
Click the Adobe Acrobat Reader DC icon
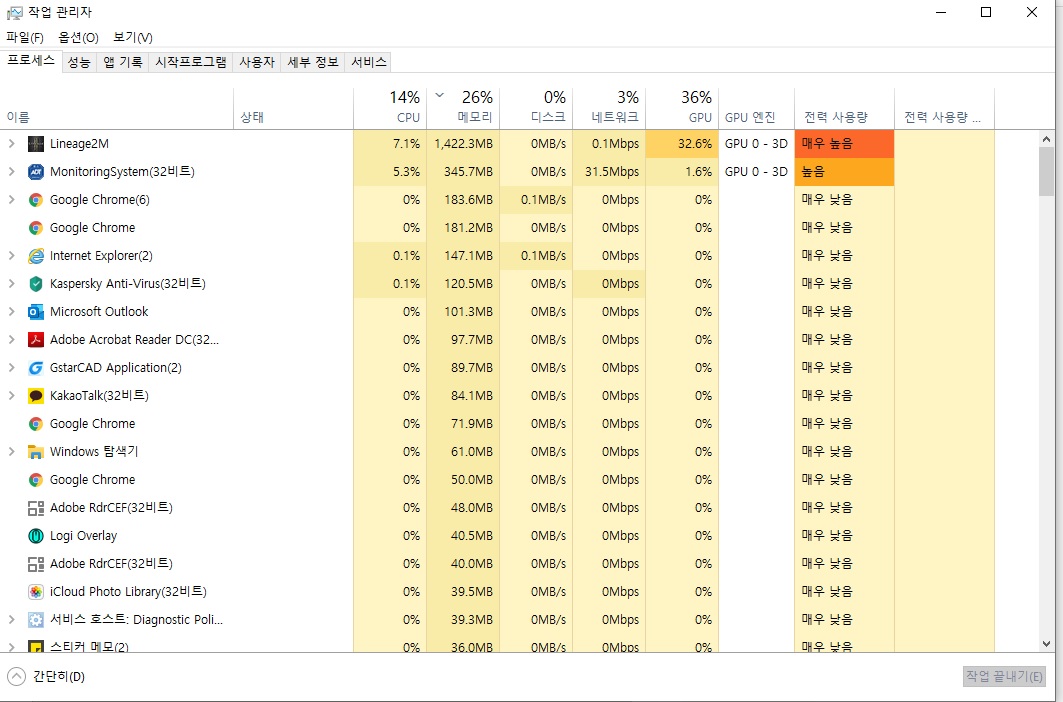click(x=36, y=340)
